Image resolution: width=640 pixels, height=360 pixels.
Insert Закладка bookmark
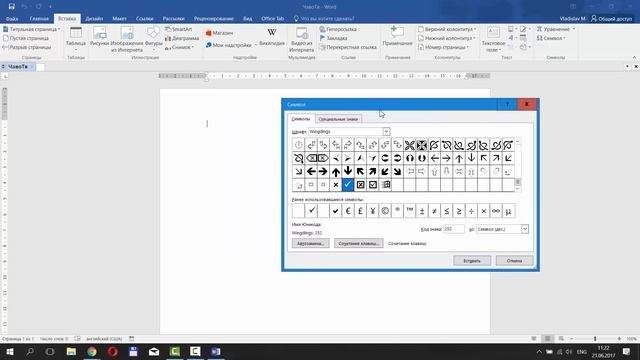click(333, 38)
